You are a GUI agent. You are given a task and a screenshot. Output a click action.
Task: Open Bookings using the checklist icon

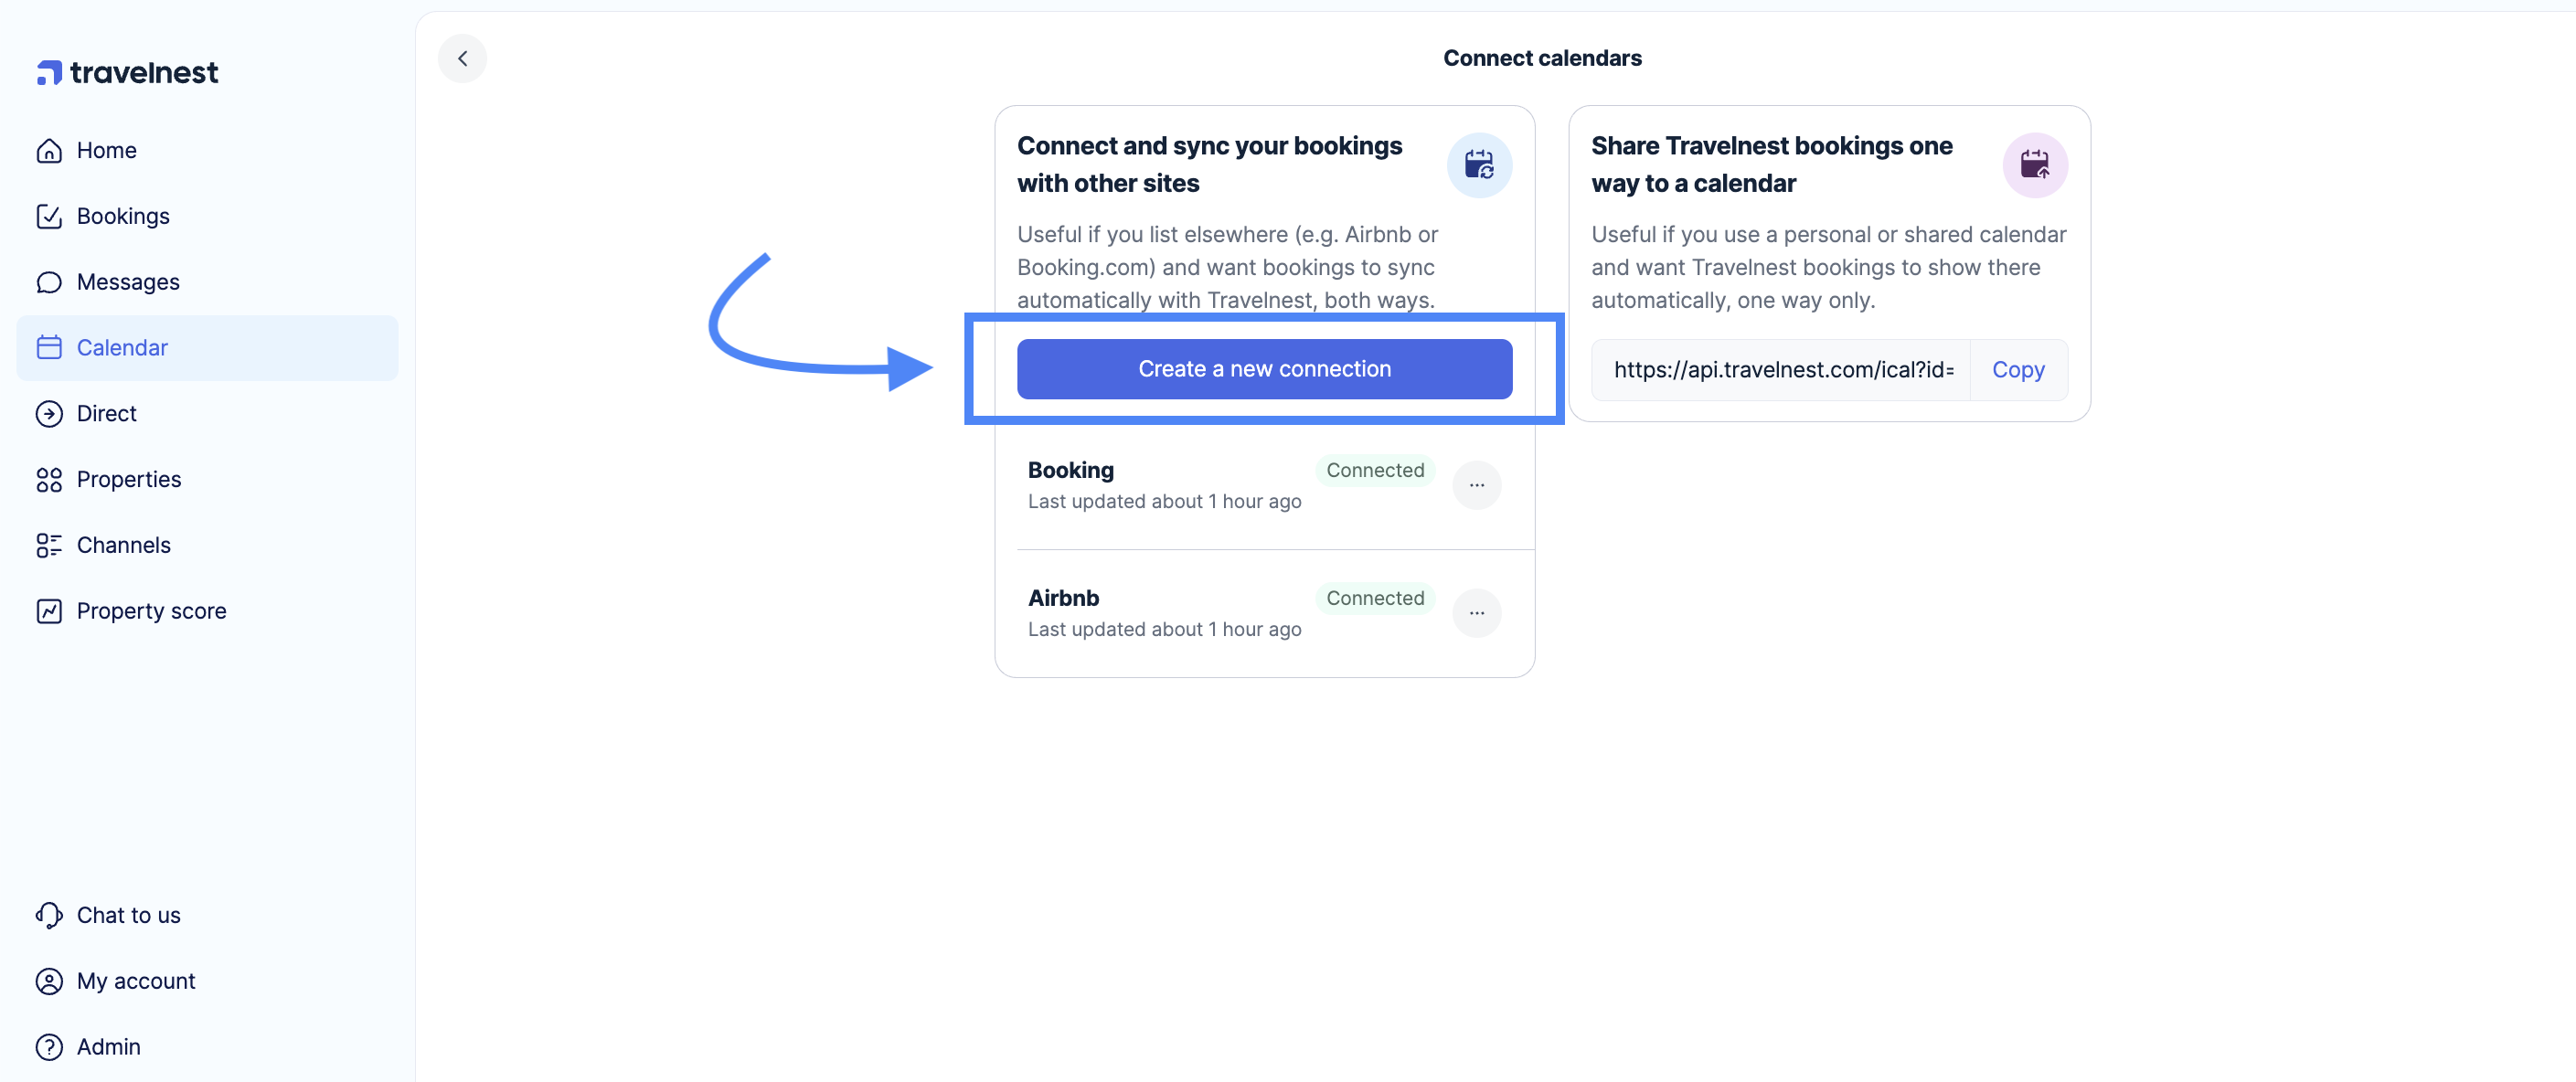pyautogui.click(x=50, y=216)
